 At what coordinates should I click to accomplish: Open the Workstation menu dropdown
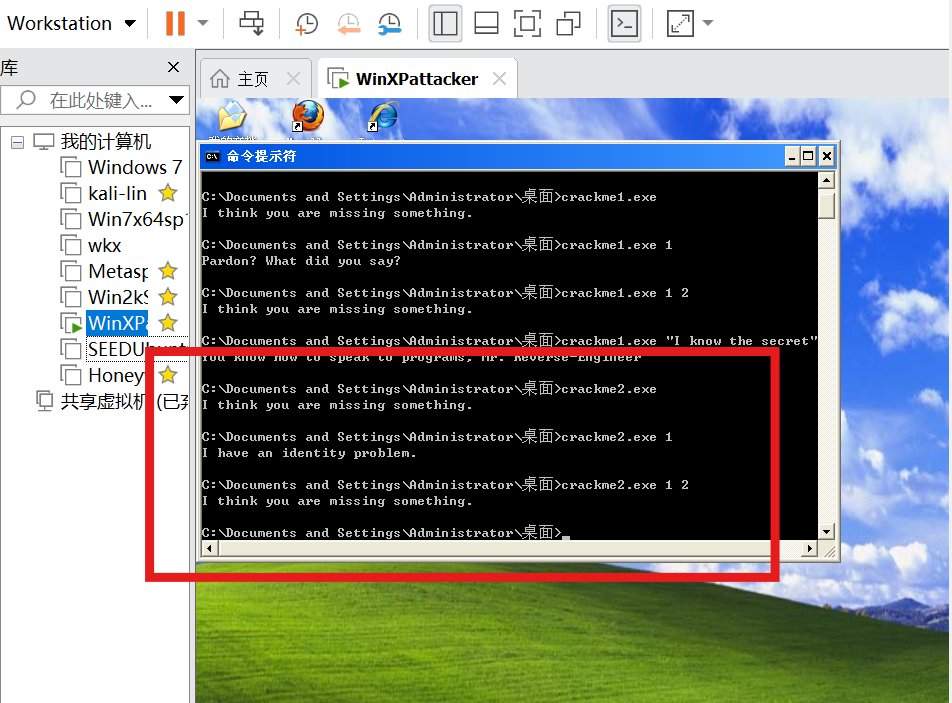[x=72, y=24]
